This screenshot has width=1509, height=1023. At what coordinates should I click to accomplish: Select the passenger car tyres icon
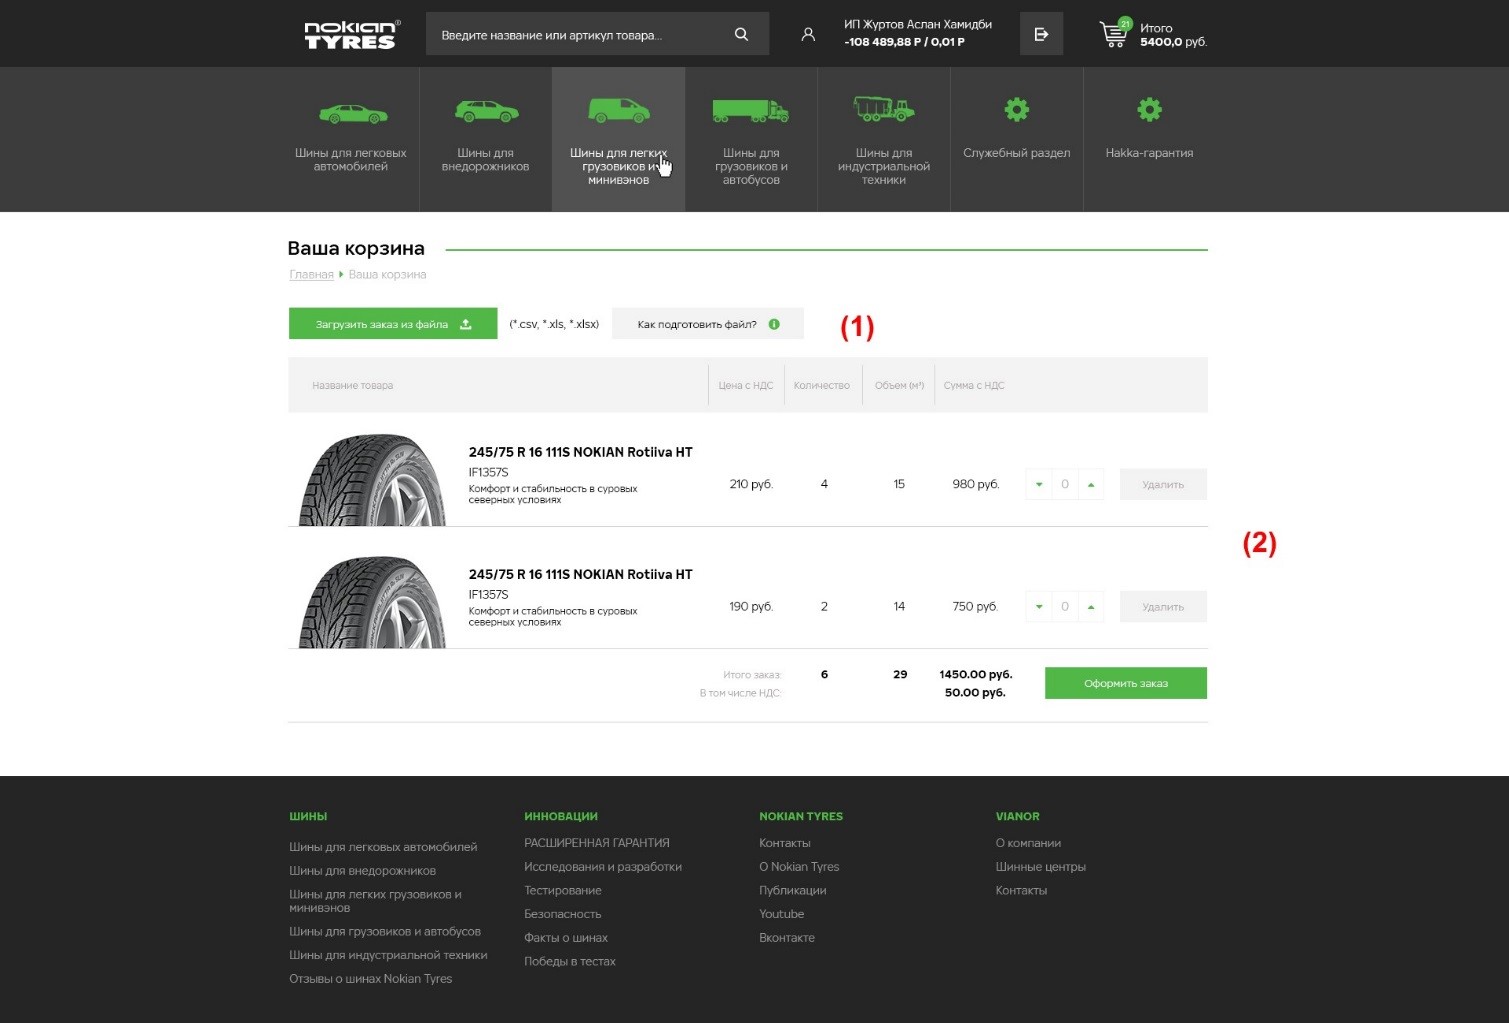(x=351, y=113)
